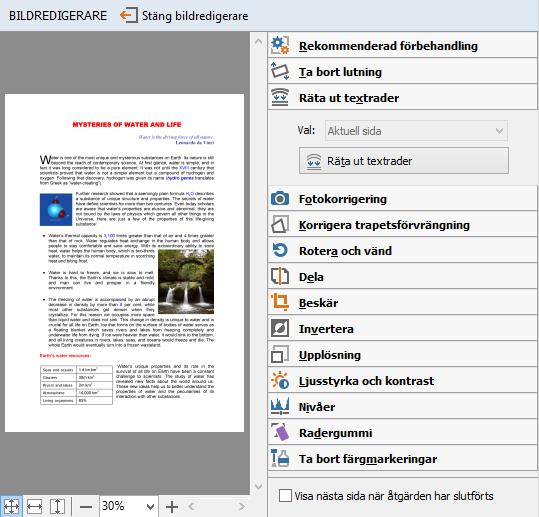
Task: Open the Nivåer tool section
Action: (402, 406)
